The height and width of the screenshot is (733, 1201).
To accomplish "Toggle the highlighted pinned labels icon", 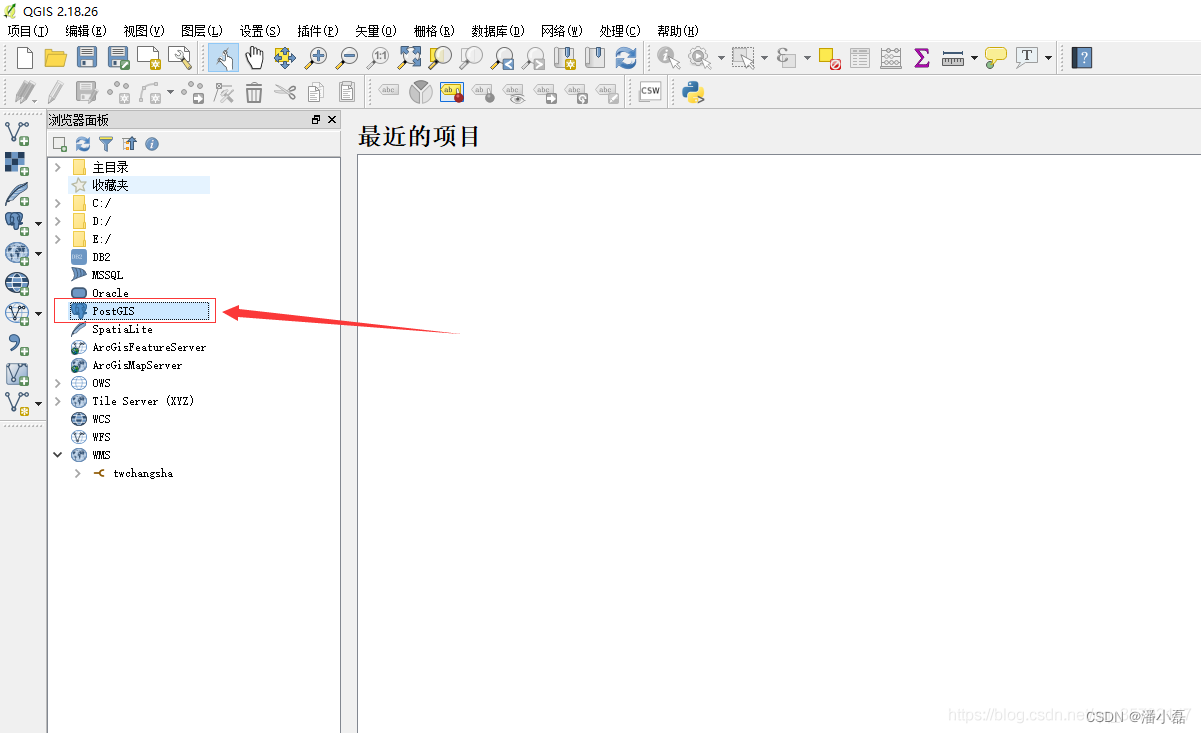I will point(452,92).
